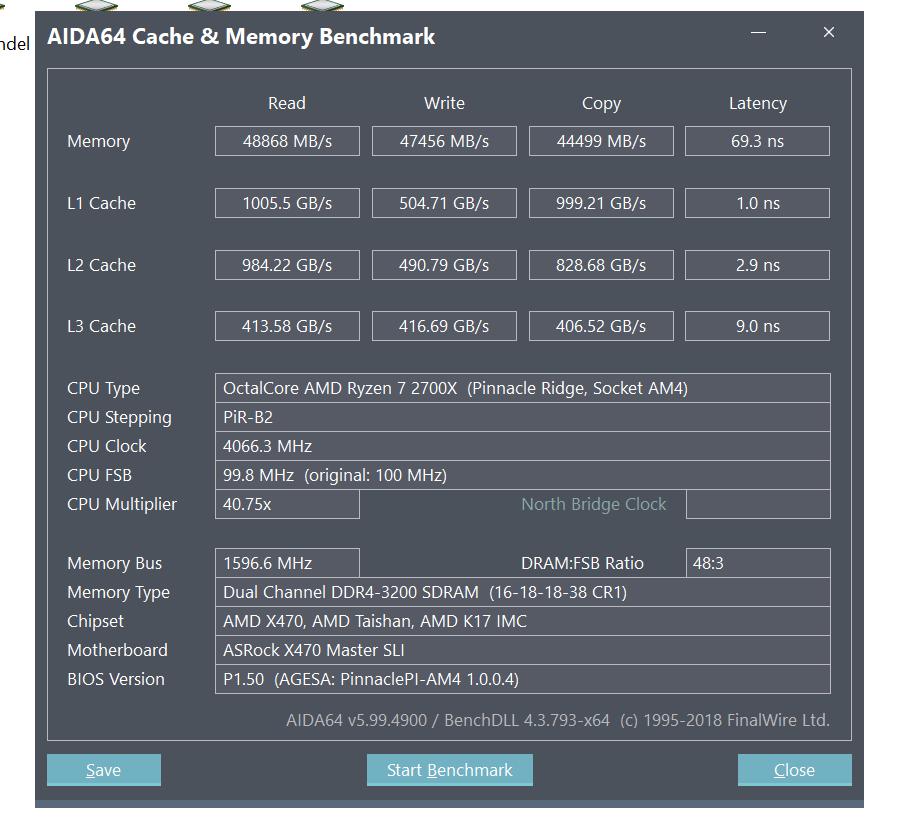907x818 pixels.
Task: Click the Memory Type info field
Action: point(522,592)
